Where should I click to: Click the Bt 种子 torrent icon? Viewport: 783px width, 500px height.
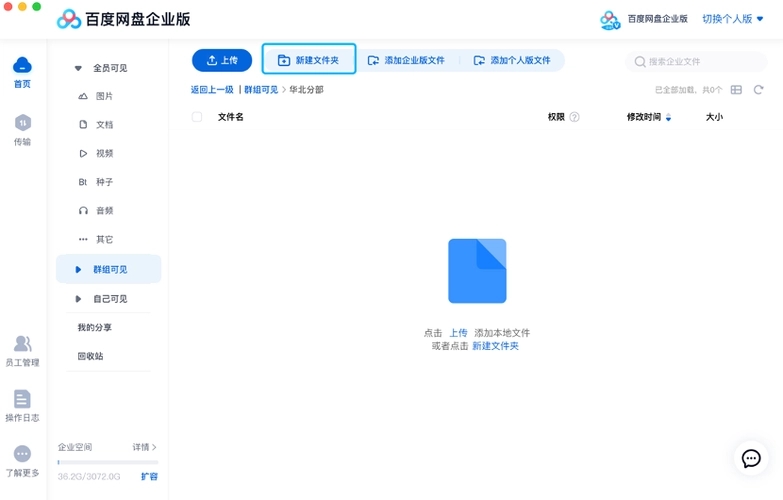83,182
